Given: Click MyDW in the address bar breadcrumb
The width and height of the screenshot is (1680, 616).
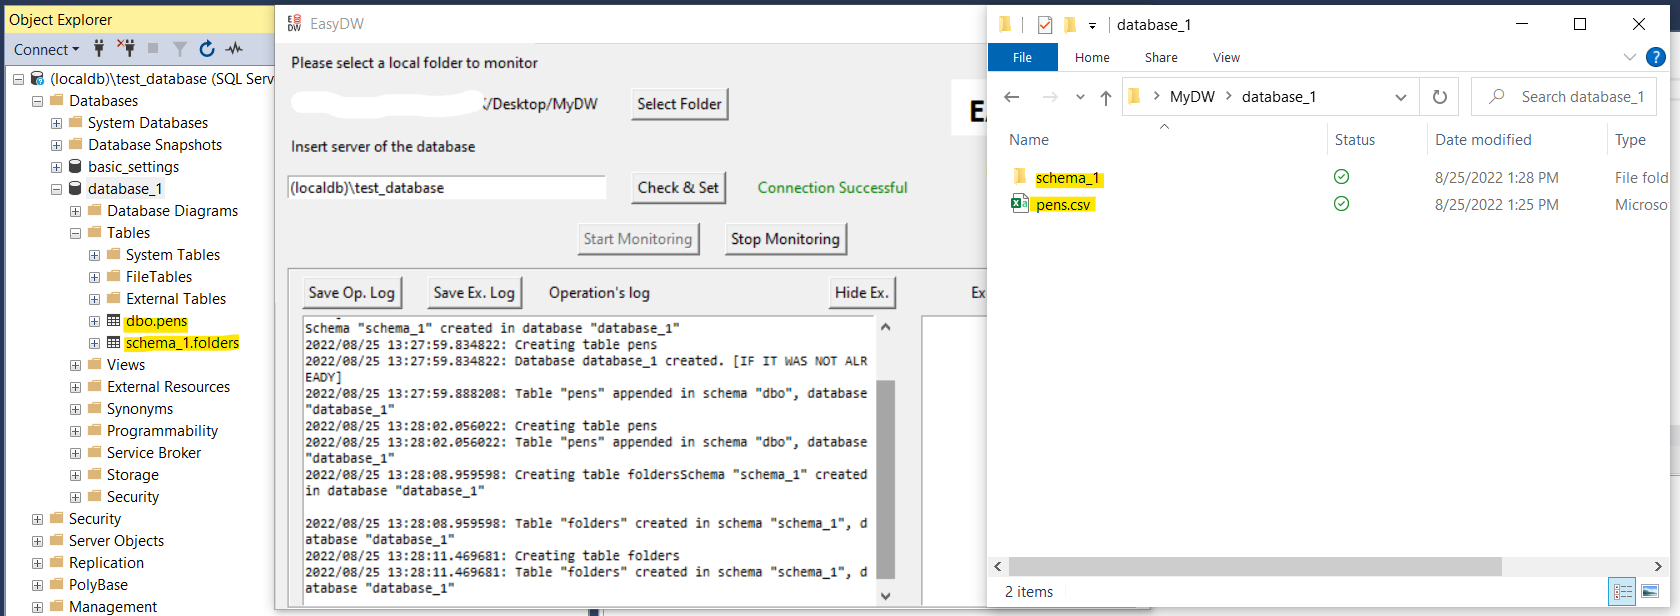Looking at the screenshot, I should click(1192, 97).
